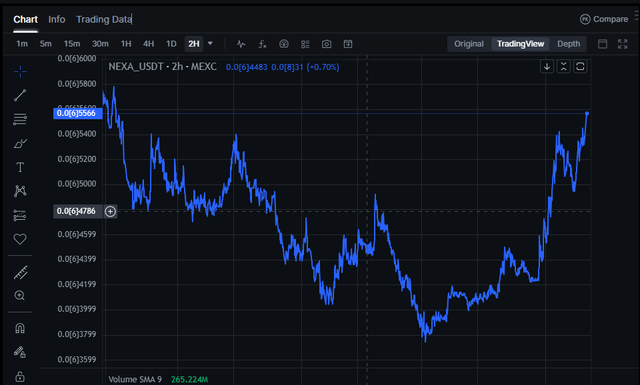
Task: Click the 0.0{6}6000 price axis label
Action: (x=77, y=58)
